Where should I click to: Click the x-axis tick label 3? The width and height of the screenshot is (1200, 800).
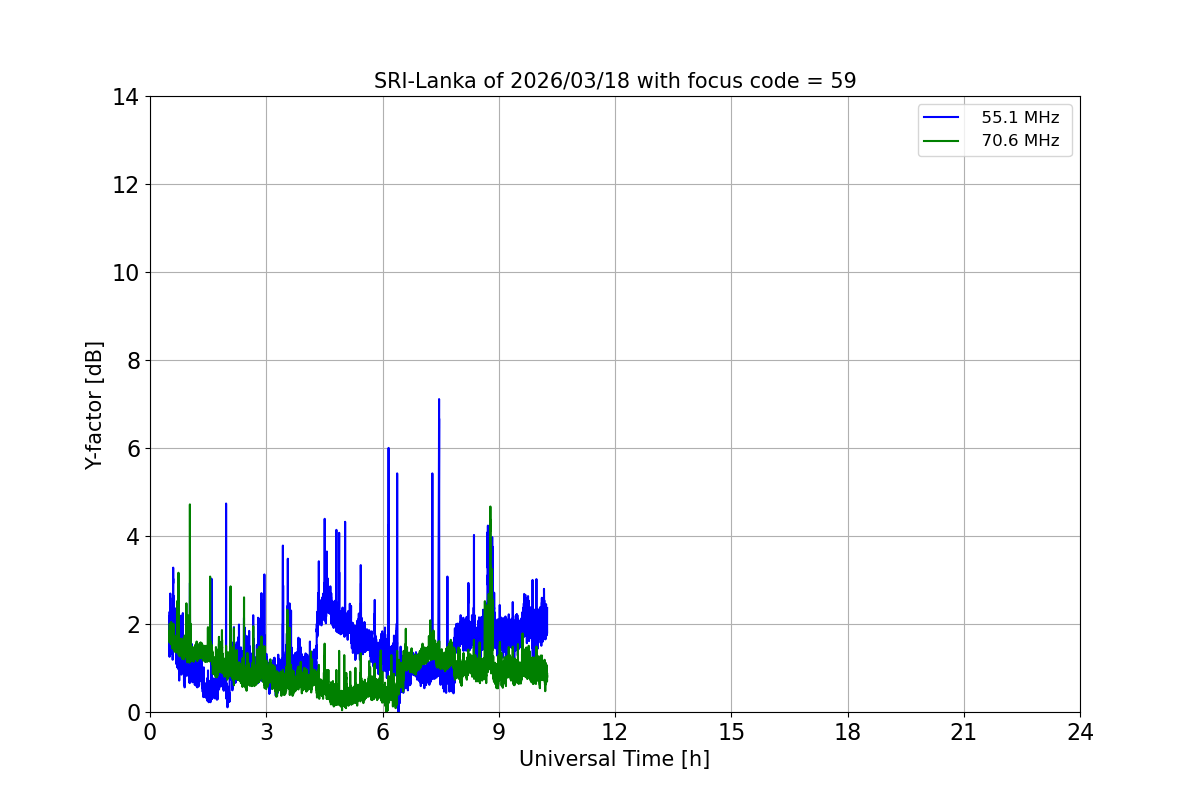coord(266,732)
